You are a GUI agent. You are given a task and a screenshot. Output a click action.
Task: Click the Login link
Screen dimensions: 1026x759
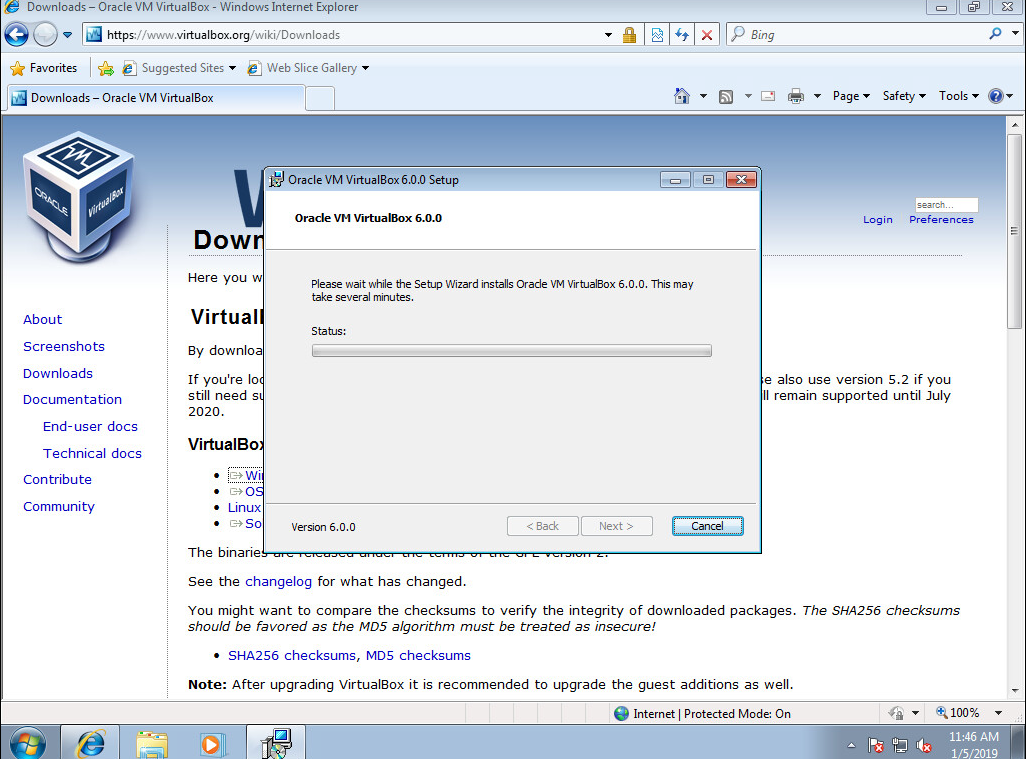coord(877,220)
